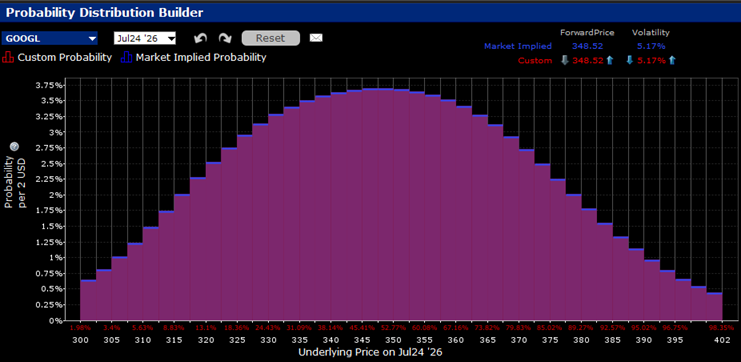Image resolution: width=741 pixels, height=362 pixels.
Task: Click the Volatility column header
Action: coord(651,33)
